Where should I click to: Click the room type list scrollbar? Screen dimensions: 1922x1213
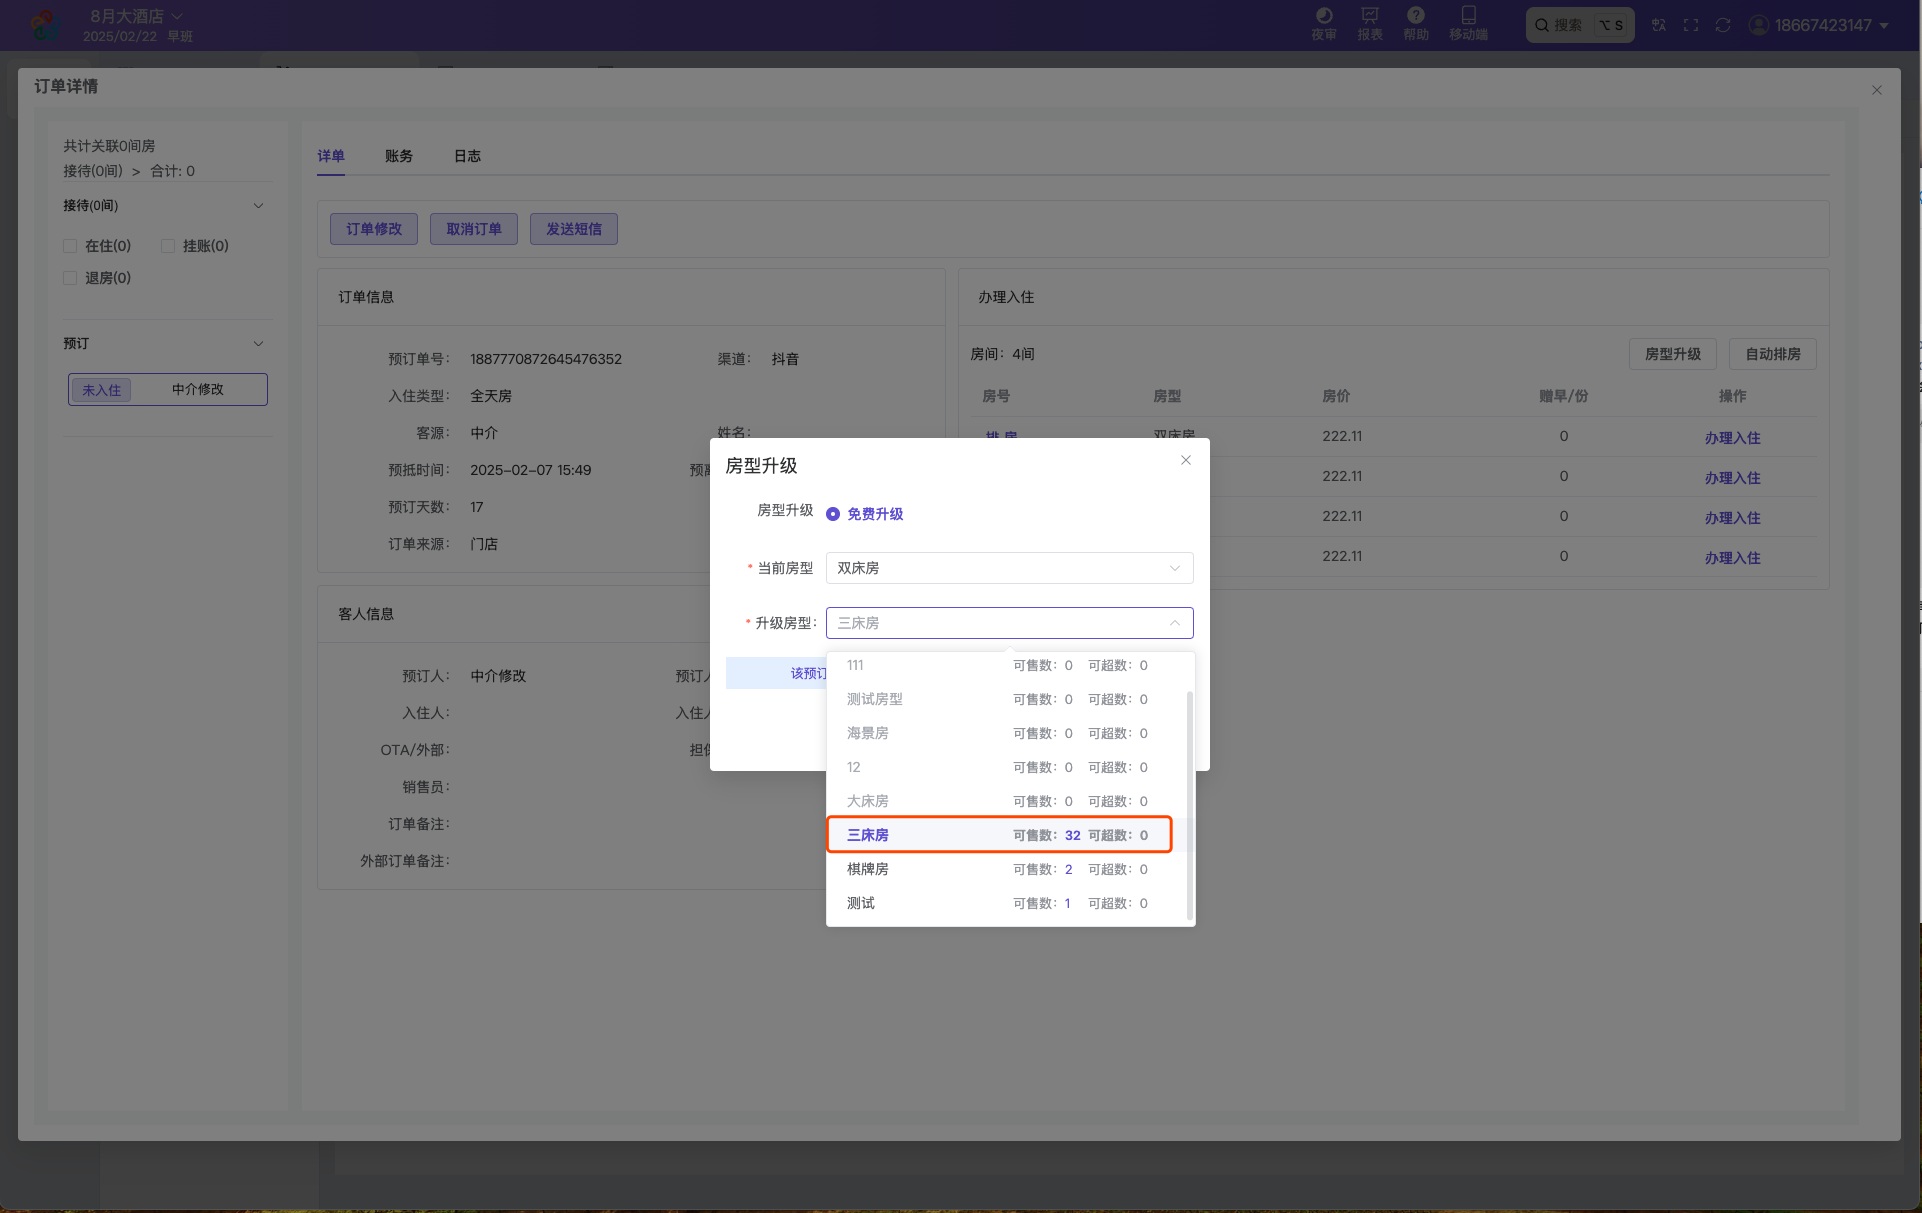[1189, 805]
